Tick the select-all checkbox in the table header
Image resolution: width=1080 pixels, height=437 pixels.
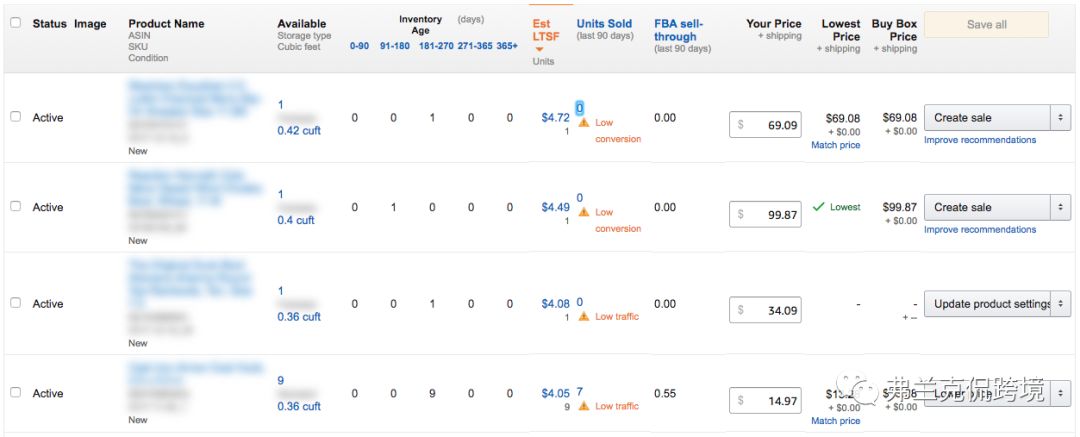(15, 23)
